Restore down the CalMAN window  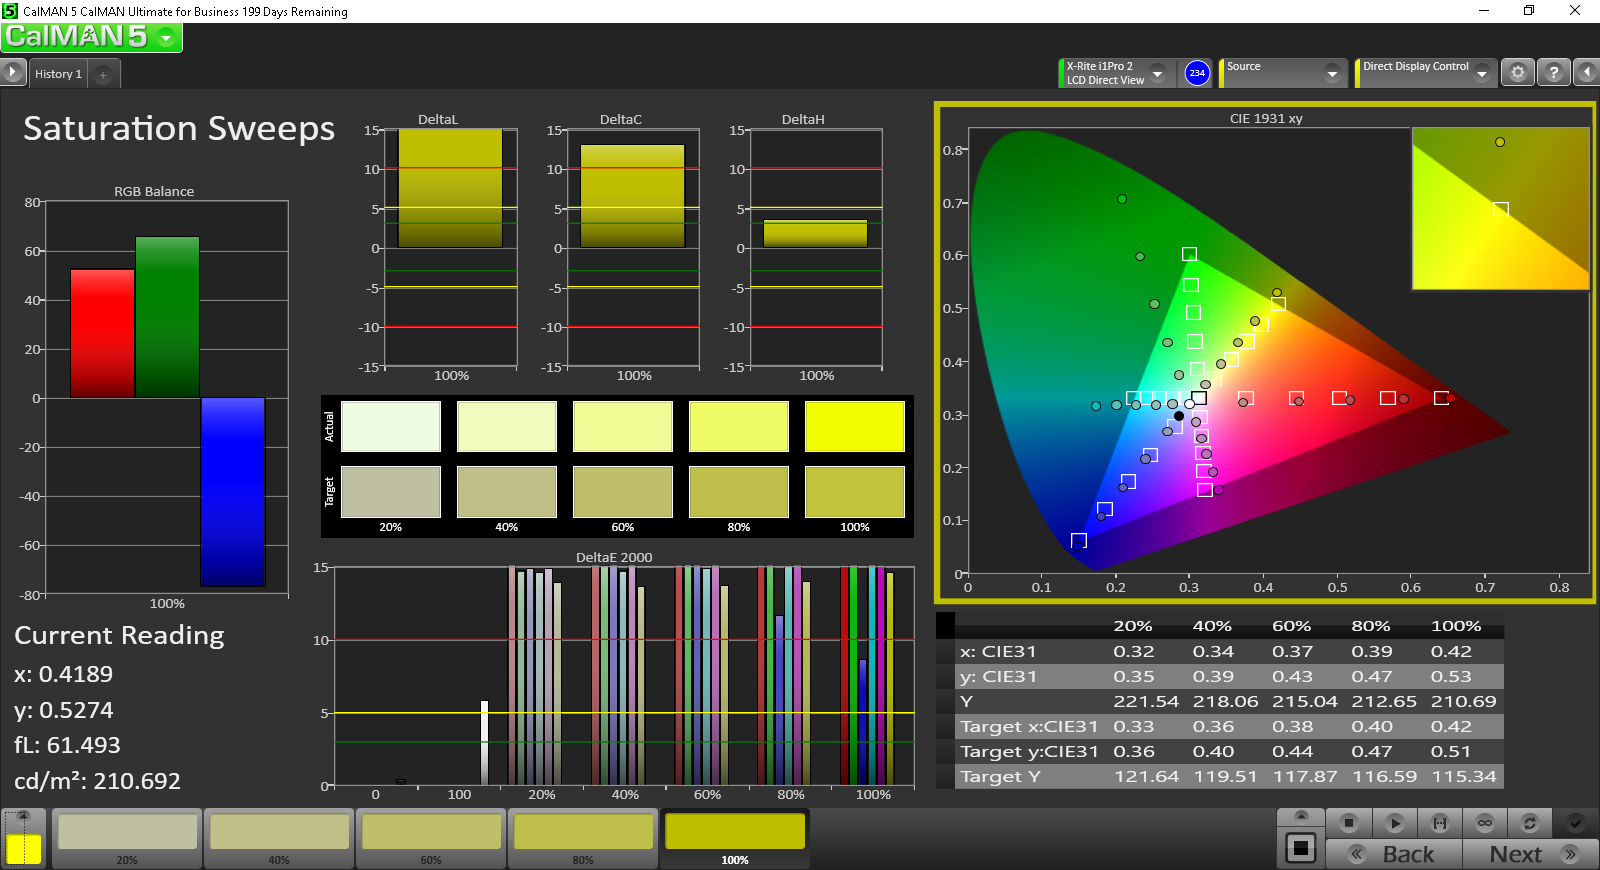click(1529, 11)
